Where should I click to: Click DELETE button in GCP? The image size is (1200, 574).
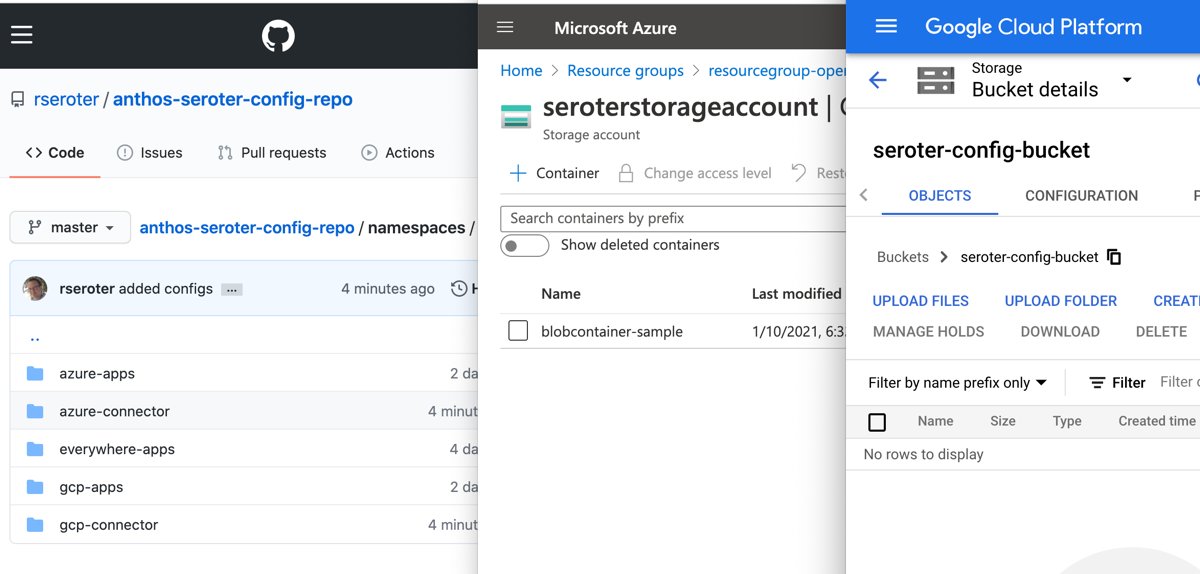[x=1161, y=332]
